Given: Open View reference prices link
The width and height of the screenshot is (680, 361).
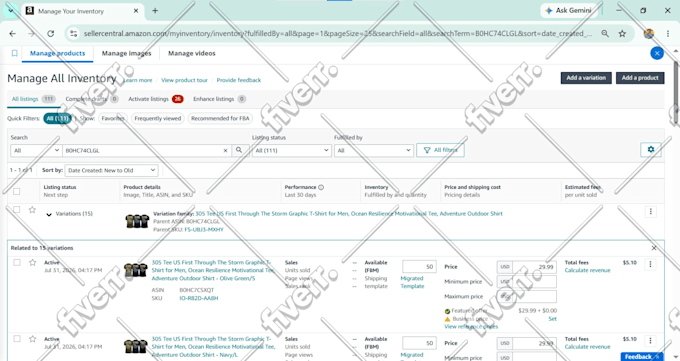Looking at the screenshot, I should pos(471,327).
